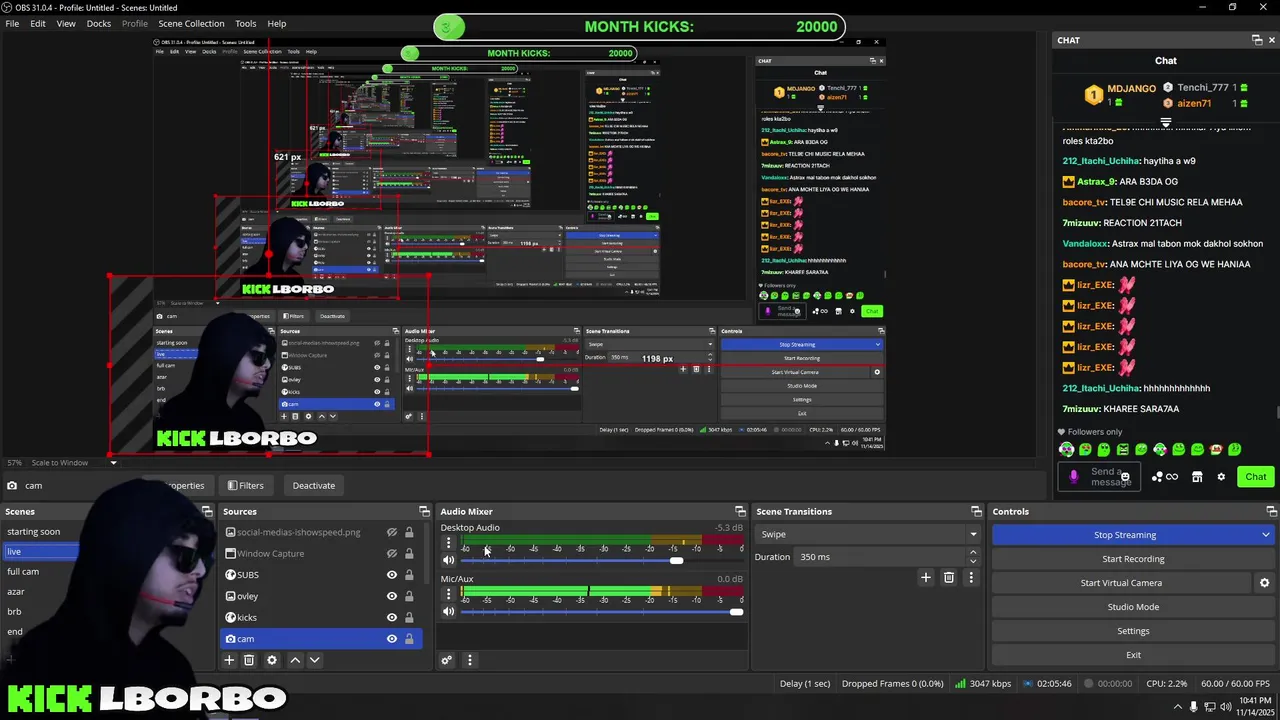Send message with green Chat button

point(1256,477)
